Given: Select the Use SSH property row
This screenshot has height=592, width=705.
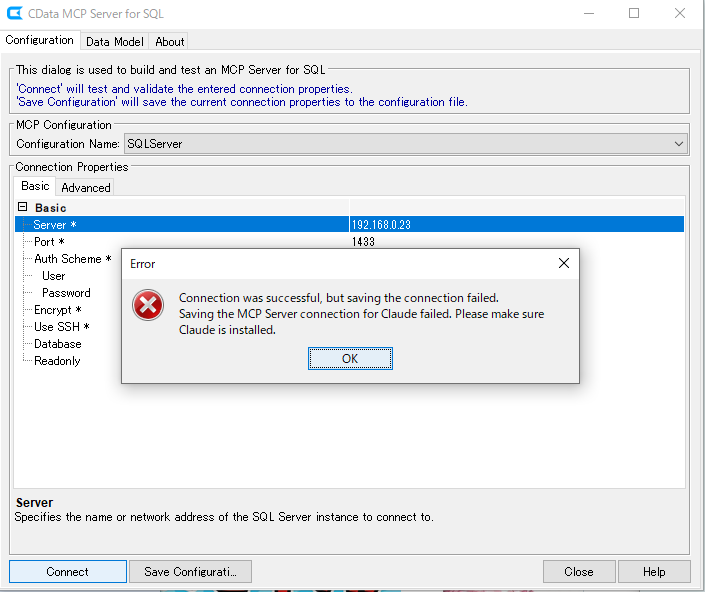Looking at the screenshot, I should click(62, 326).
